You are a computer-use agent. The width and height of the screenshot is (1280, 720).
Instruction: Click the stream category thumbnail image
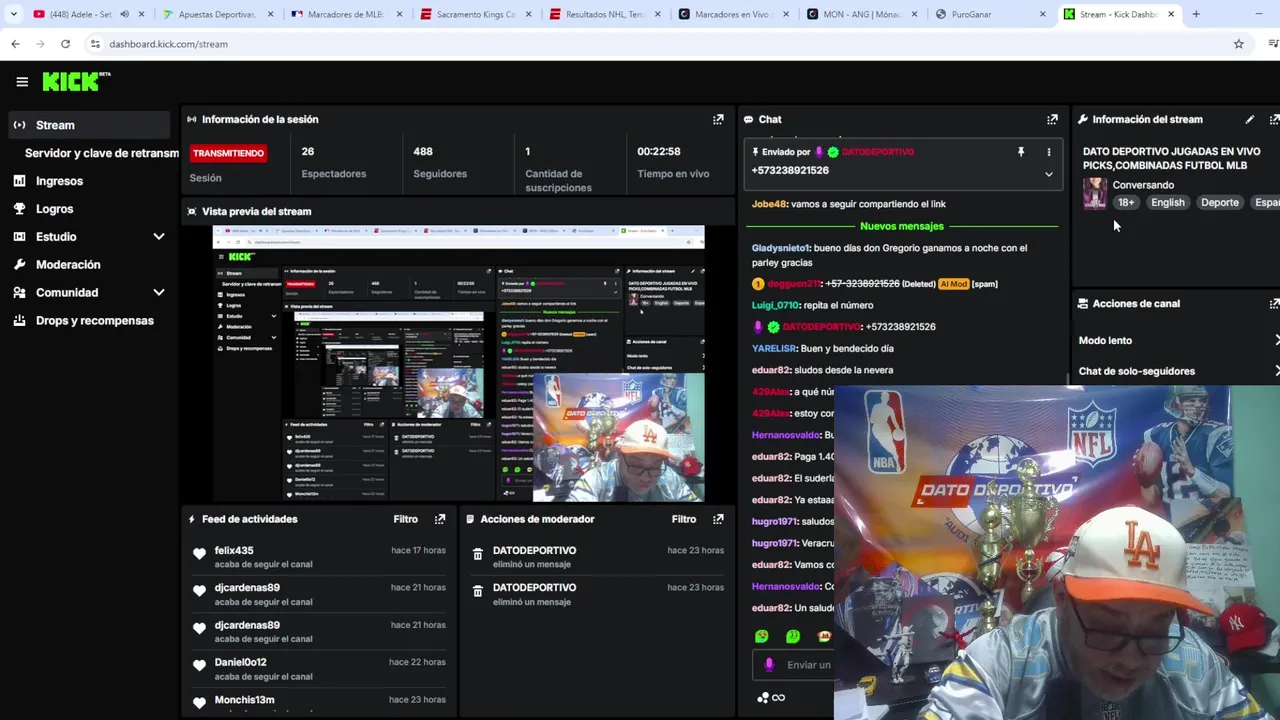click(x=1095, y=193)
